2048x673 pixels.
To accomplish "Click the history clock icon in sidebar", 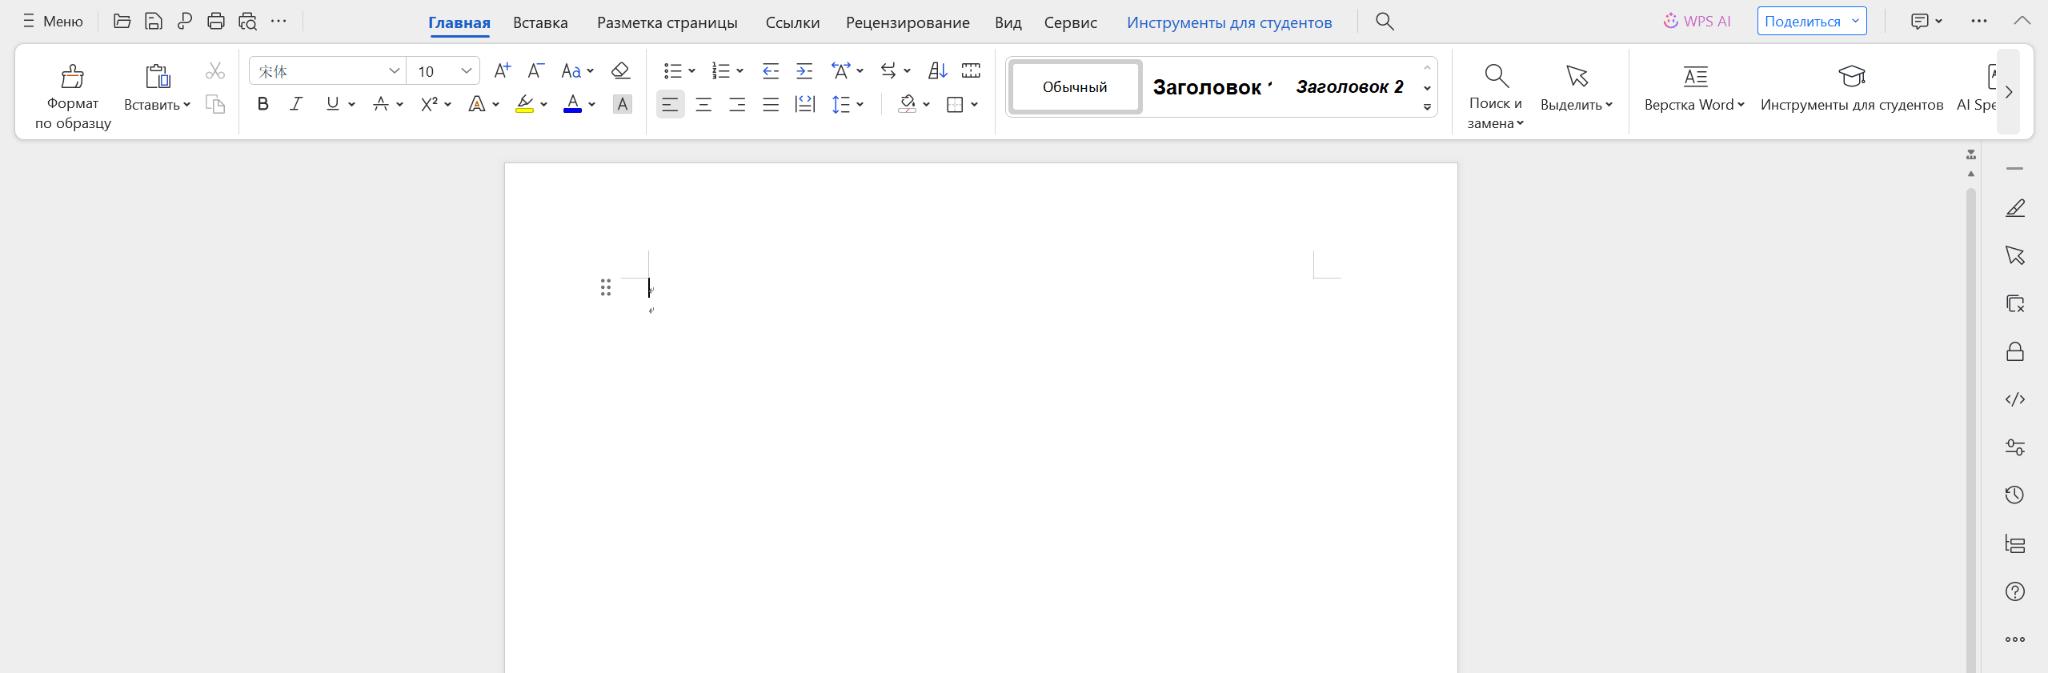I will tap(2015, 495).
